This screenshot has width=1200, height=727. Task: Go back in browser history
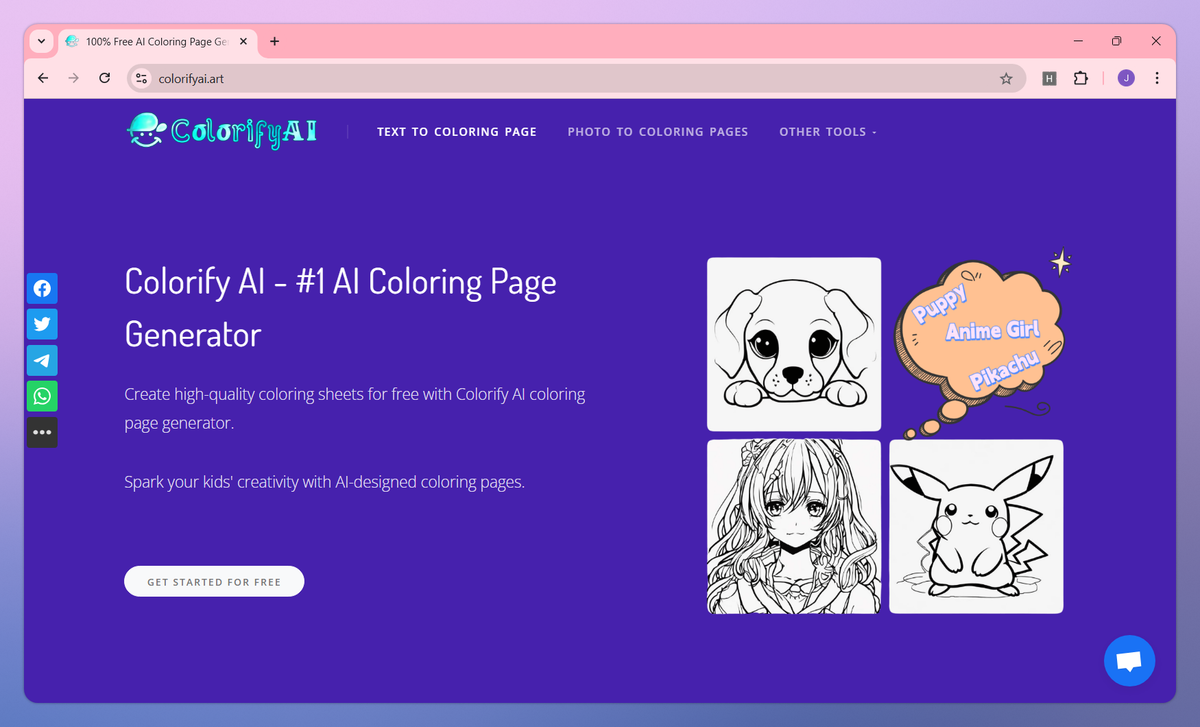coord(43,78)
